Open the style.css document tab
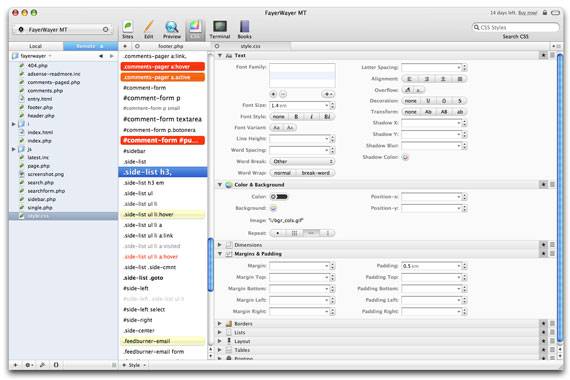The image size is (570, 380). (x=250, y=46)
